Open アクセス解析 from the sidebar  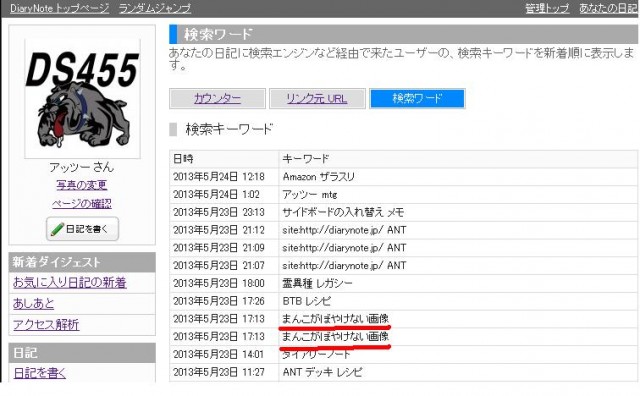[46, 325]
